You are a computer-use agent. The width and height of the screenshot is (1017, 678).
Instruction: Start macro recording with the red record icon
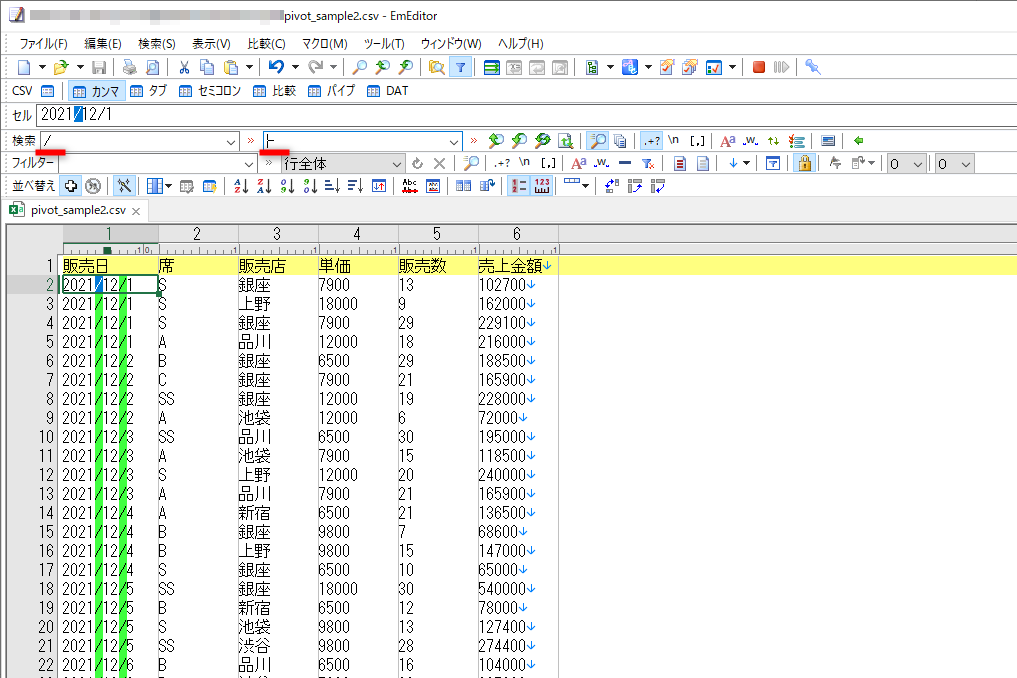(758, 67)
